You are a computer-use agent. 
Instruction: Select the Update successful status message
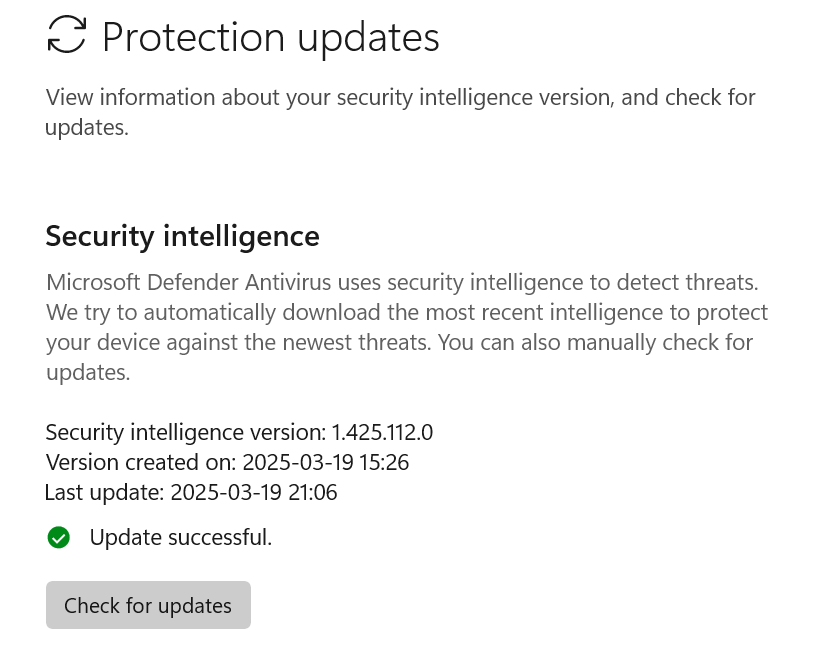tap(180, 537)
